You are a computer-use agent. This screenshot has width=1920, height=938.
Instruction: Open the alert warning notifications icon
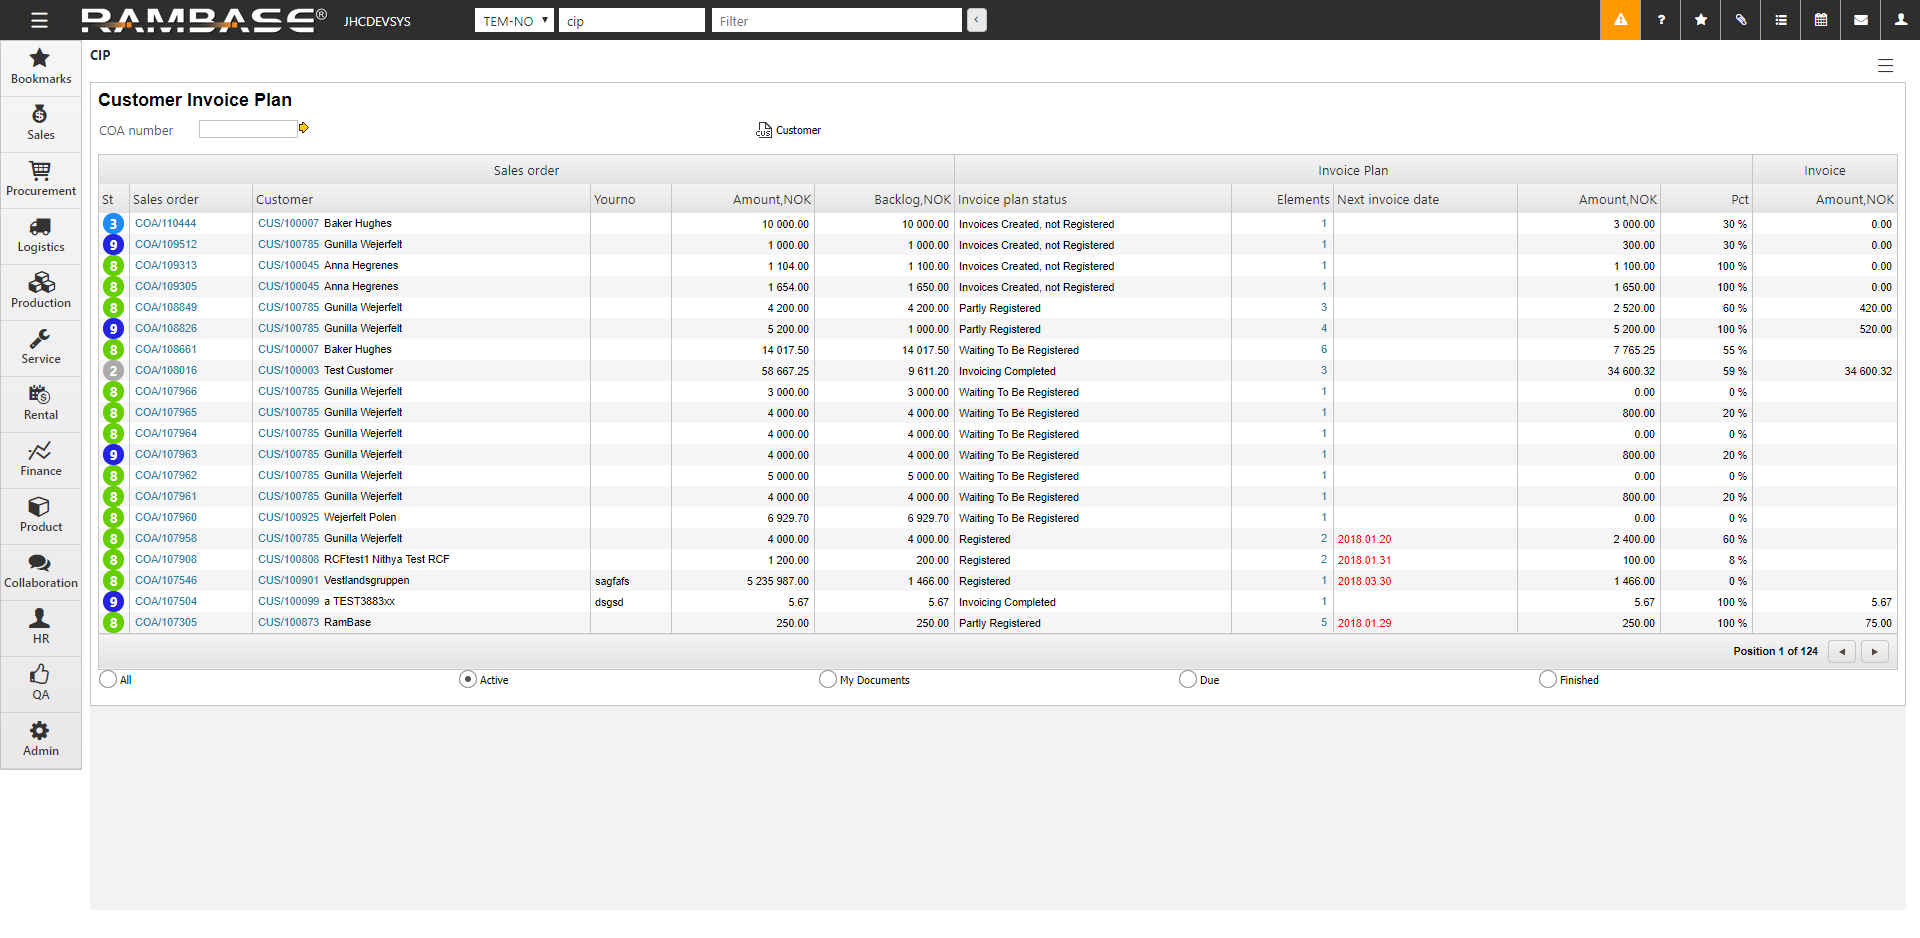point(1620,20)
